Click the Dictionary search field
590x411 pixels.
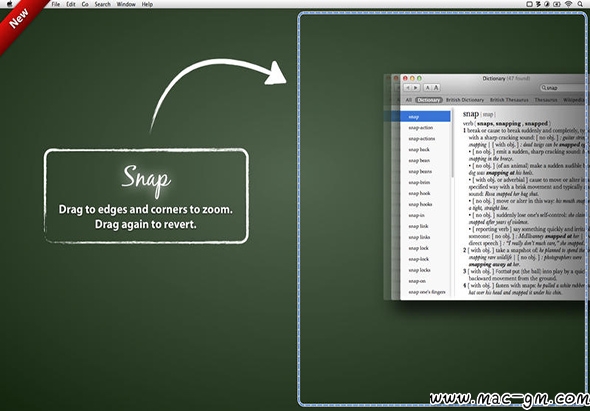563,88
